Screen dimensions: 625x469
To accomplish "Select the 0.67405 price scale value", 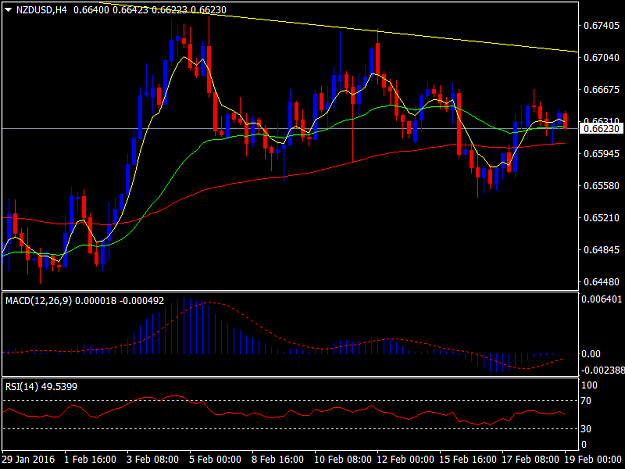I will tap(601, 26).
